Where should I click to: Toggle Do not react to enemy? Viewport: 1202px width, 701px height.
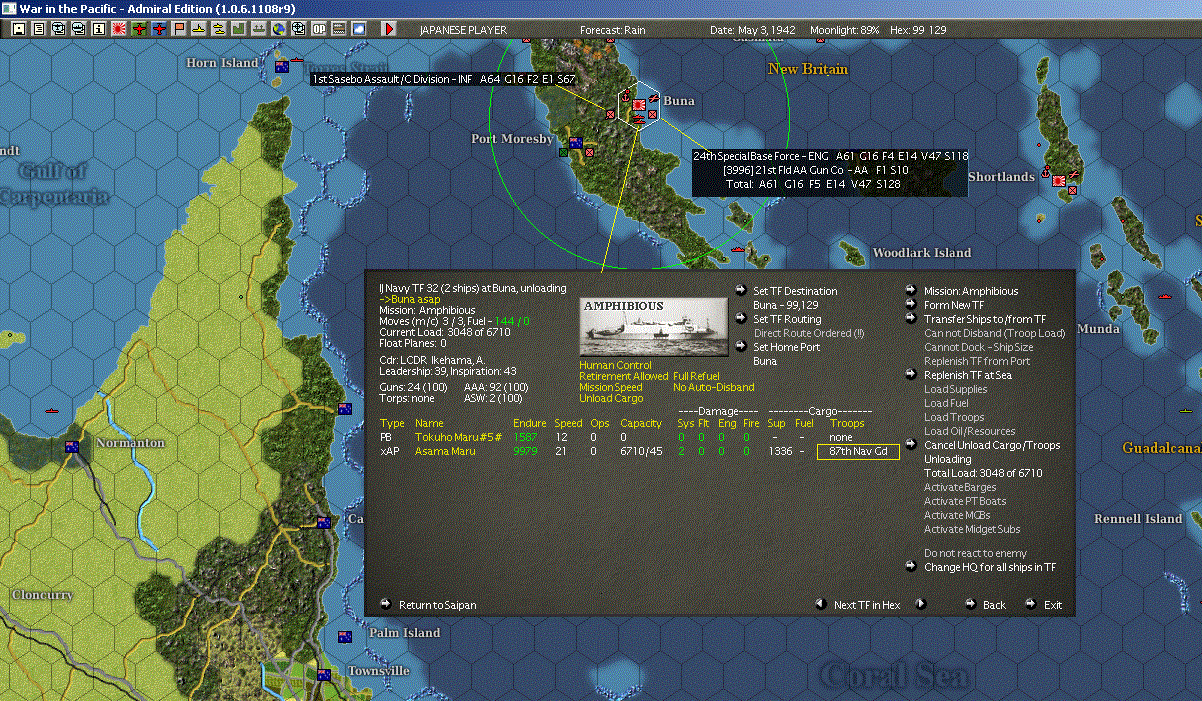[x=975, y=553]
